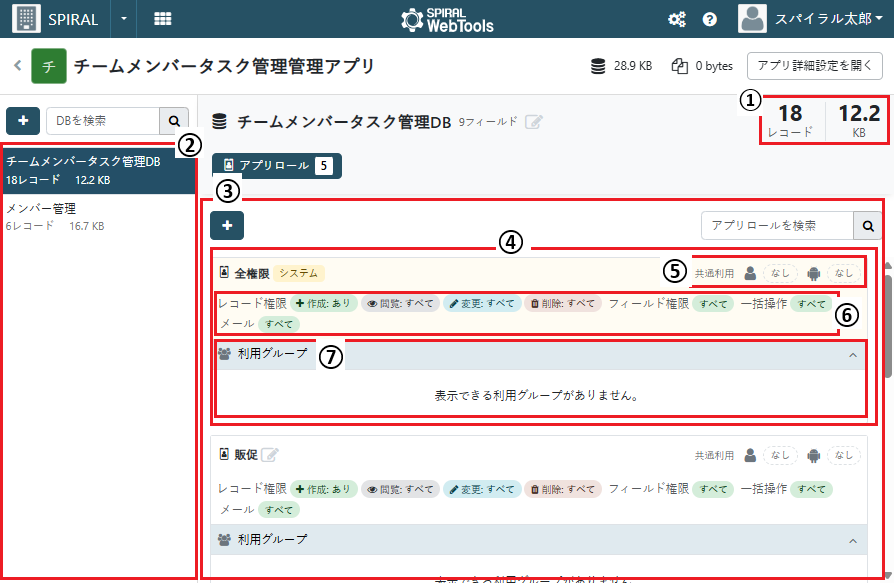
Task: Click アプリ詳細設定を開く button
Action: coord(815,66)
